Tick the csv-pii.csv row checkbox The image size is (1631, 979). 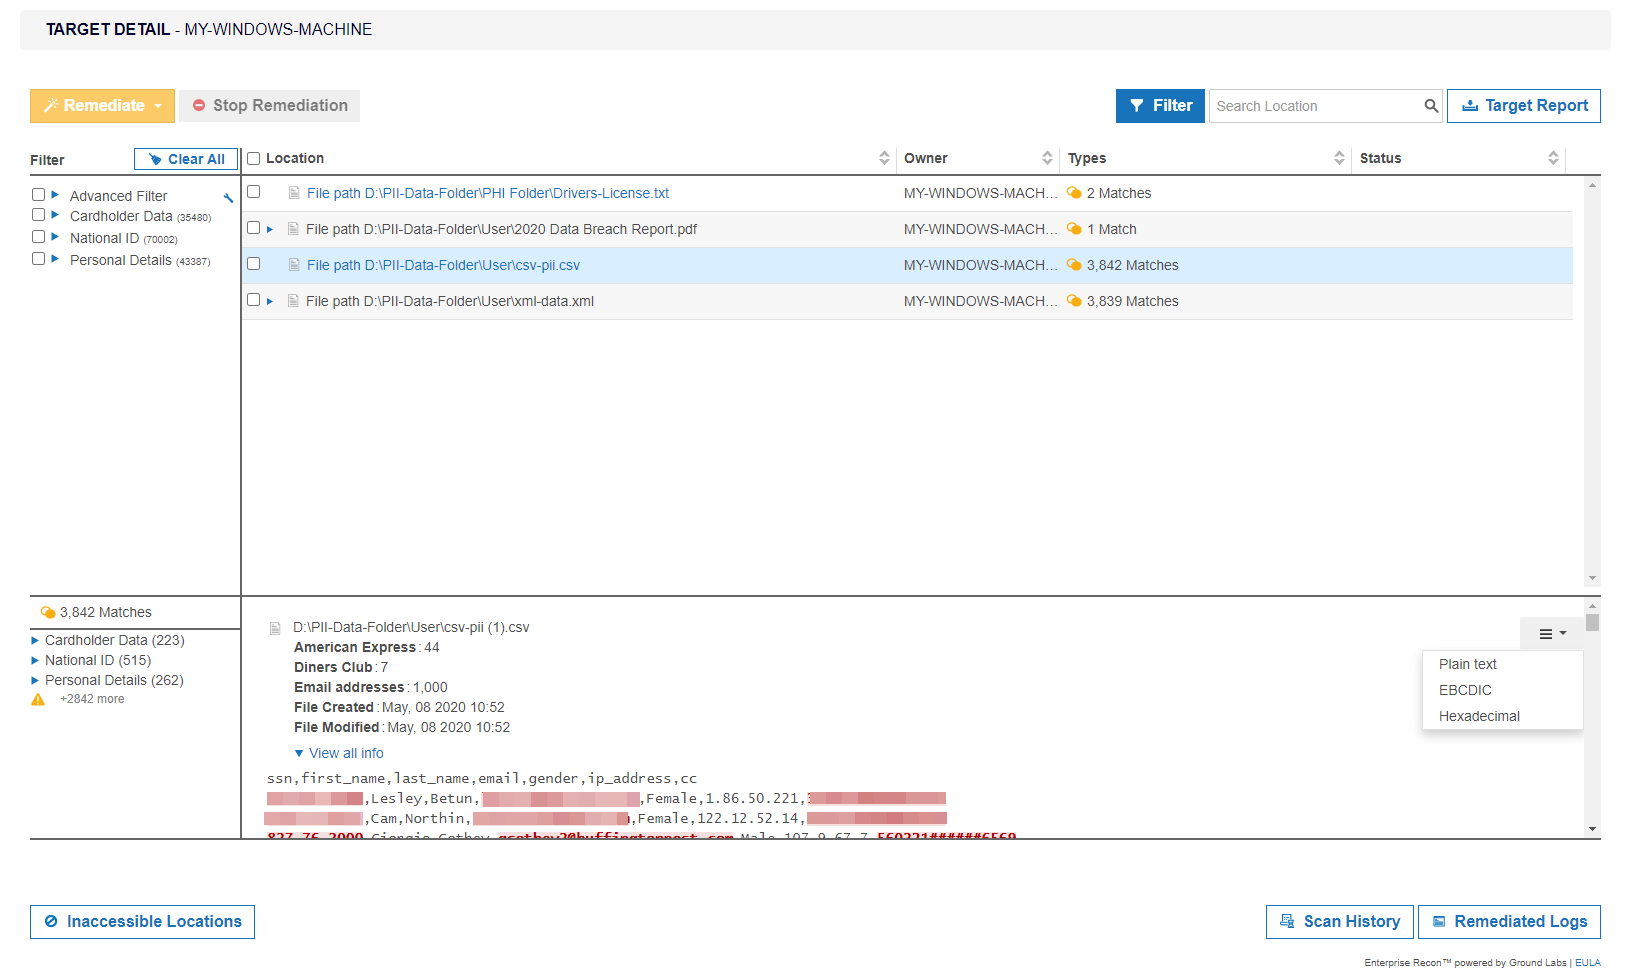click(254, 264)
